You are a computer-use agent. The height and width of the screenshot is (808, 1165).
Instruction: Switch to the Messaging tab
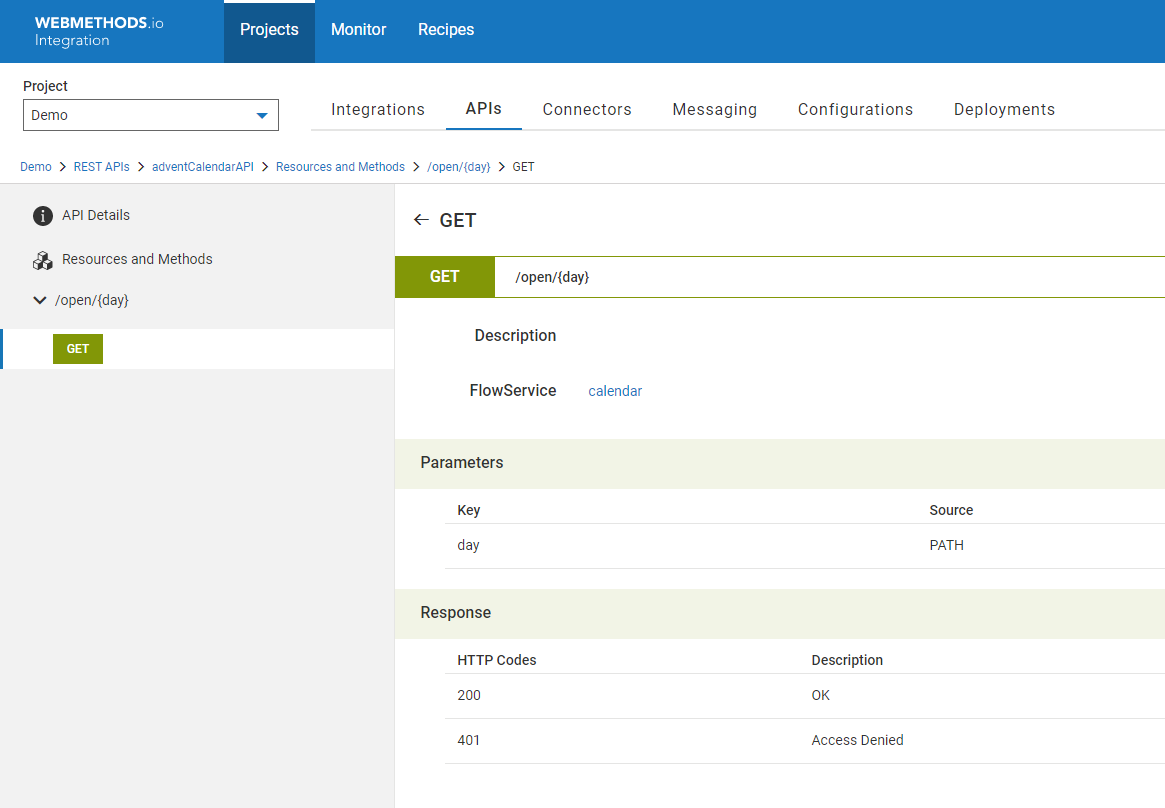coord(714,110)
